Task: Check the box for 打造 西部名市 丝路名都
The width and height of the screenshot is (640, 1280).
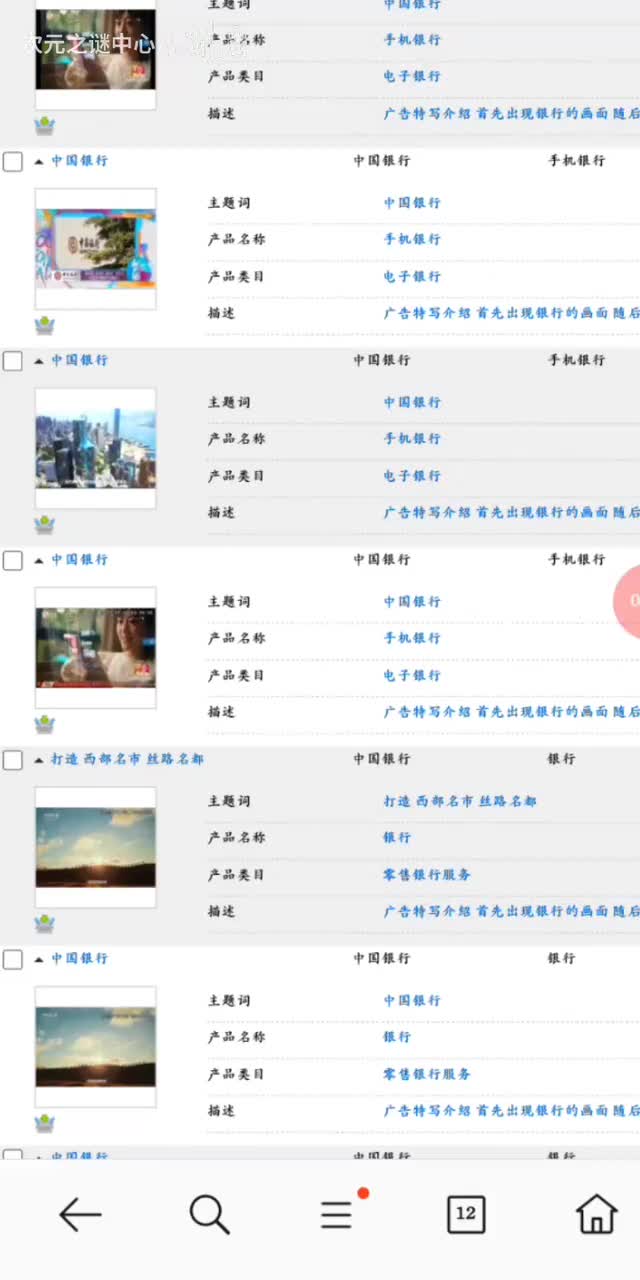Action: 12,760
